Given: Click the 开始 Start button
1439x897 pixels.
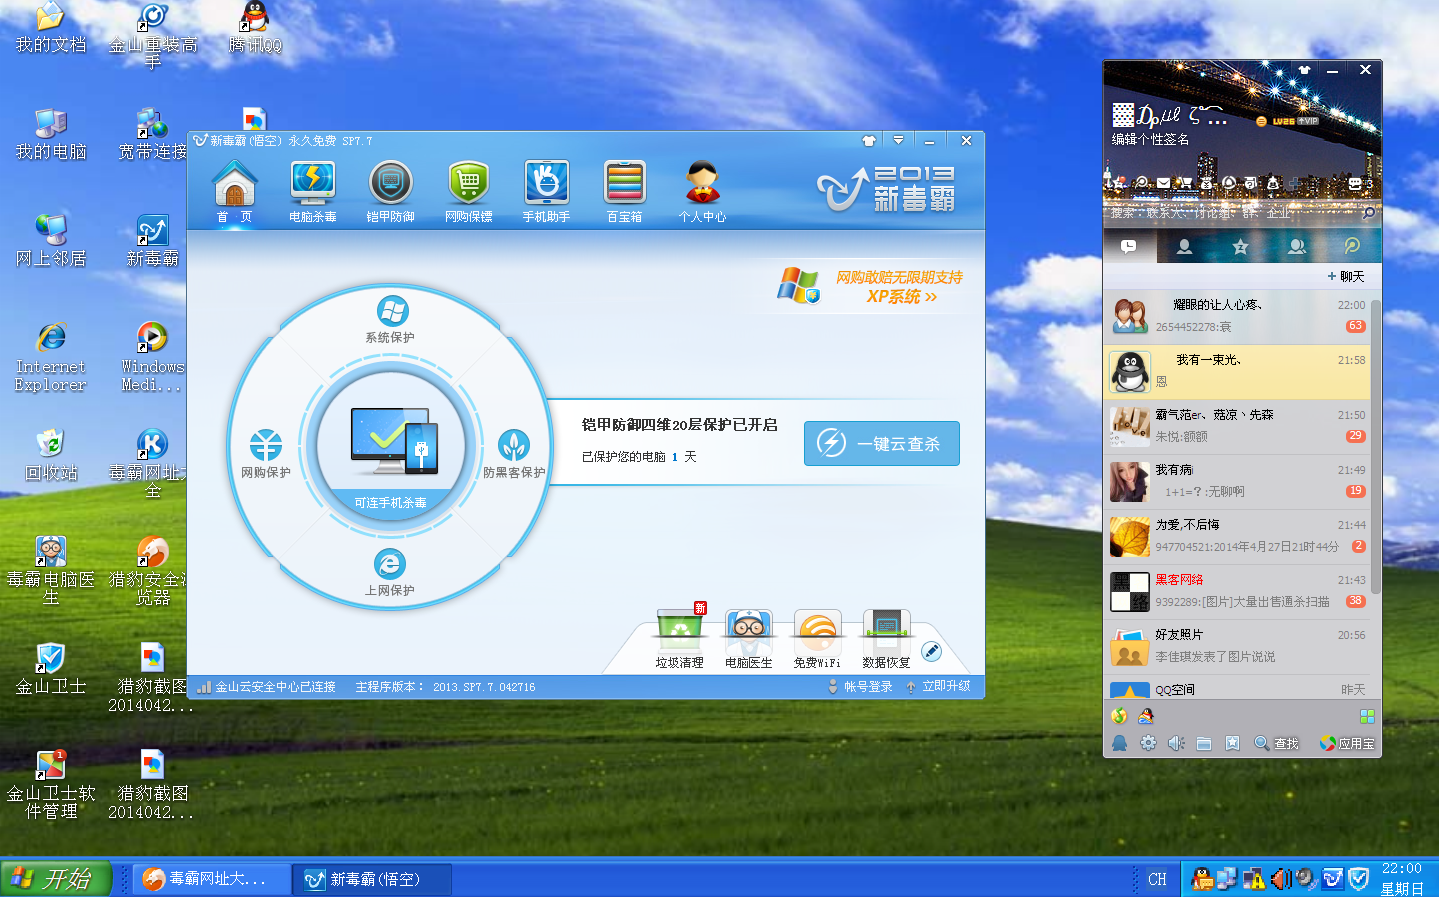Looking at the screenshot, I should pyautogui.click(x=55, y=879).
